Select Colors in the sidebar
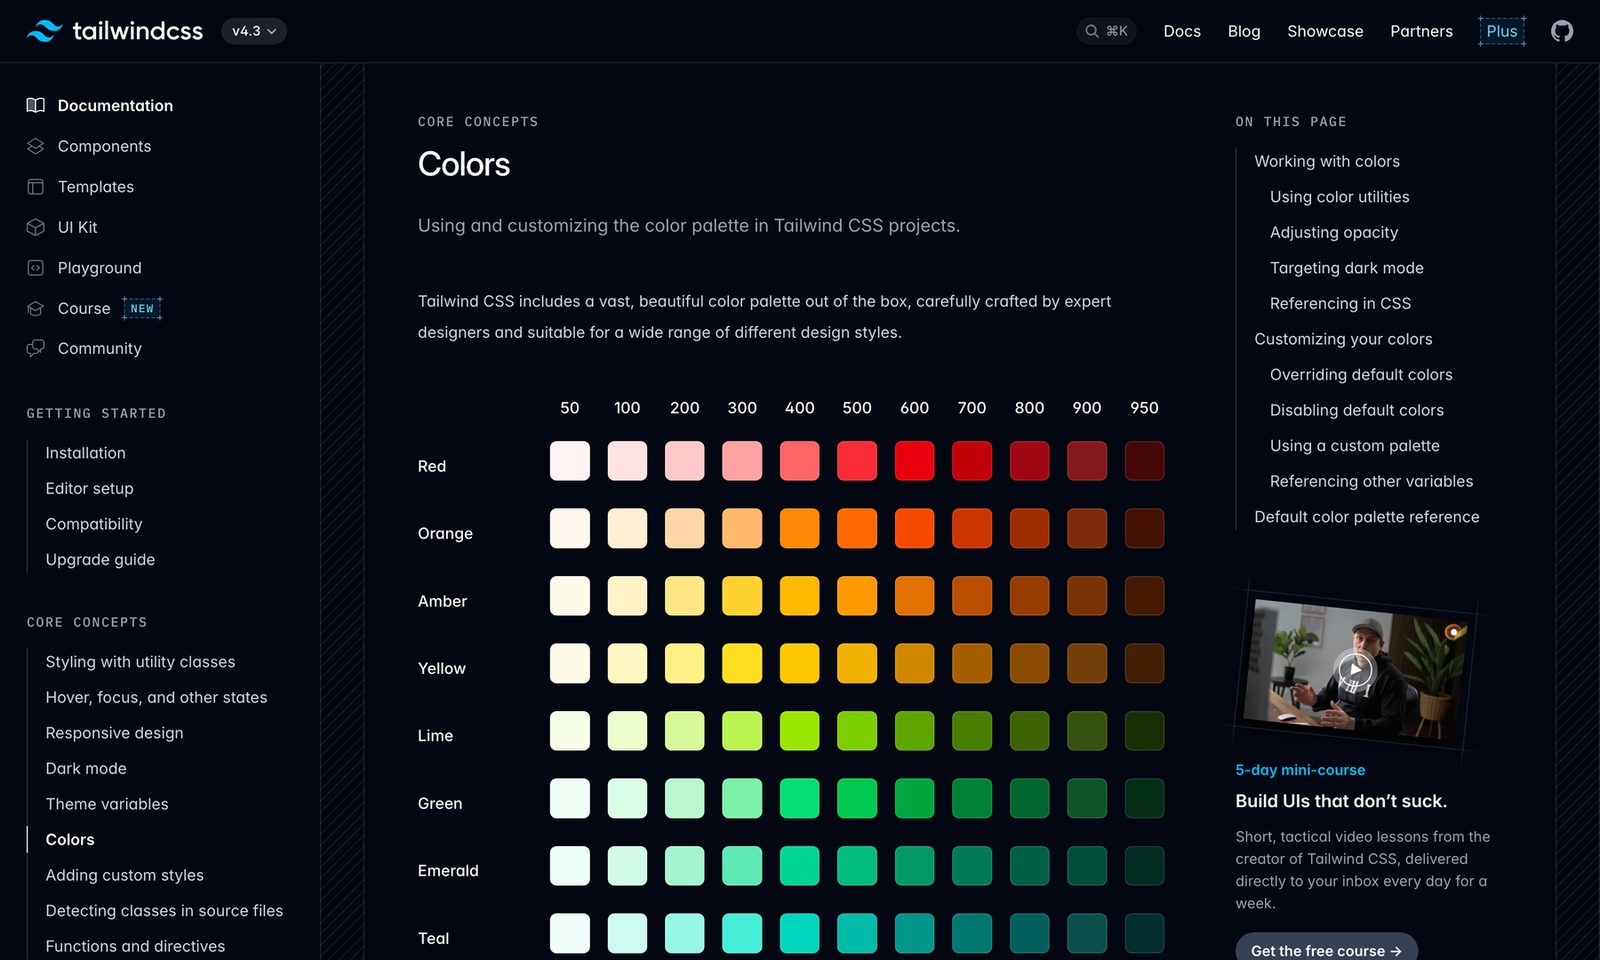Viewport: 1600px width, 960px height. (x=70, y=839)
